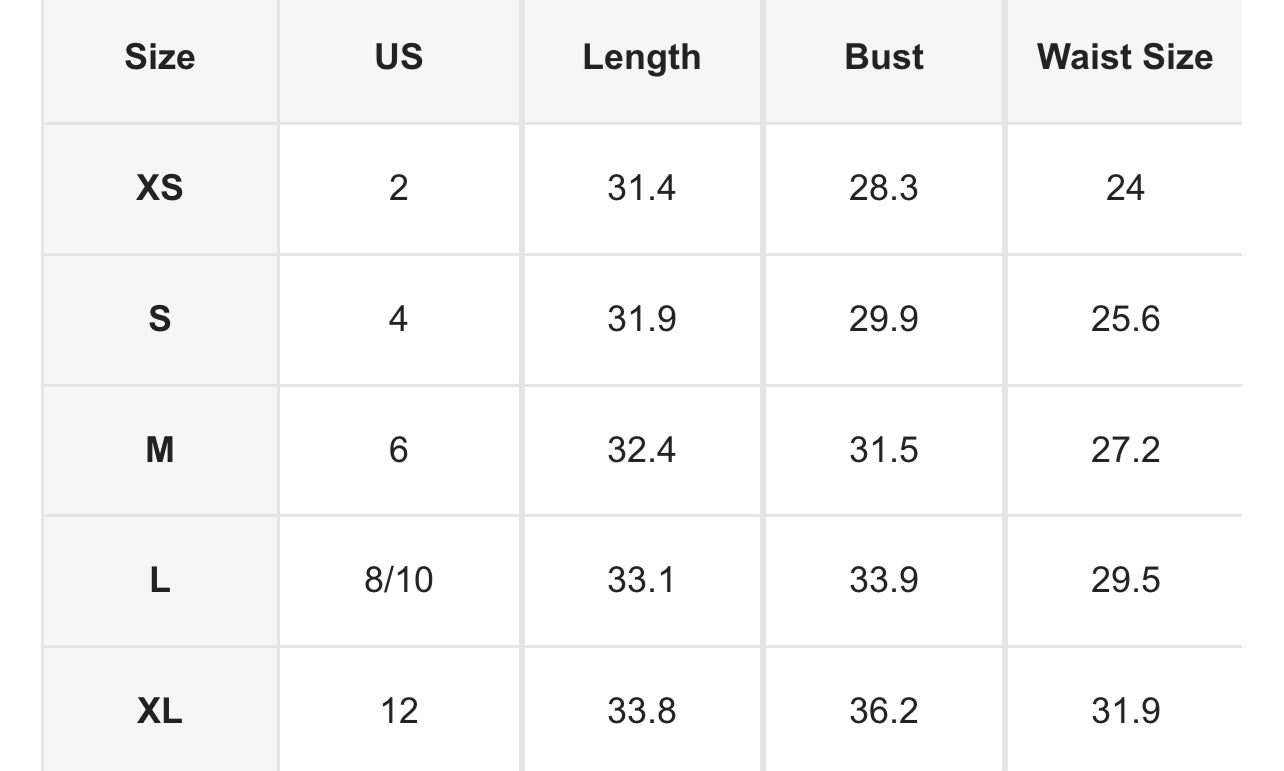Click the L length value 33.1
1284x771 pixels.
click(x=641, y=580)
